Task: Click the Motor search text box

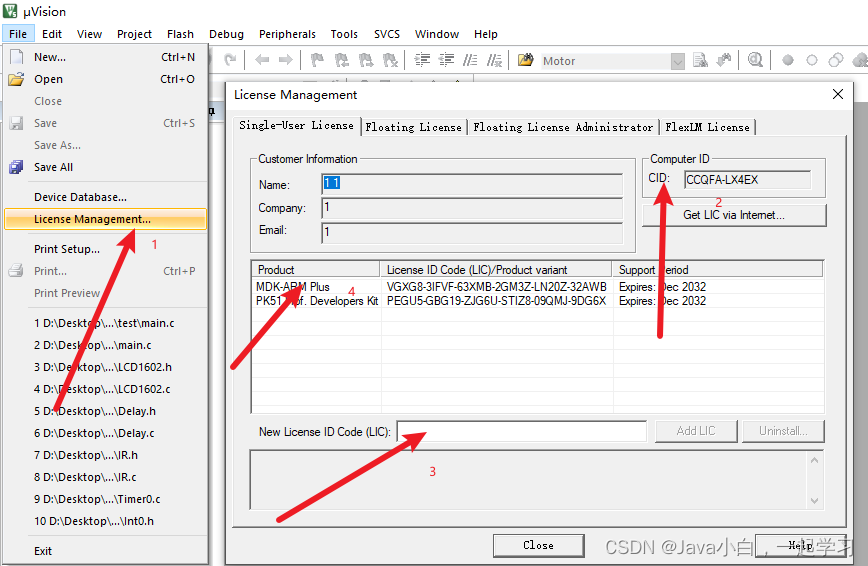Action: pyautogui.click(x=604, y=61)
